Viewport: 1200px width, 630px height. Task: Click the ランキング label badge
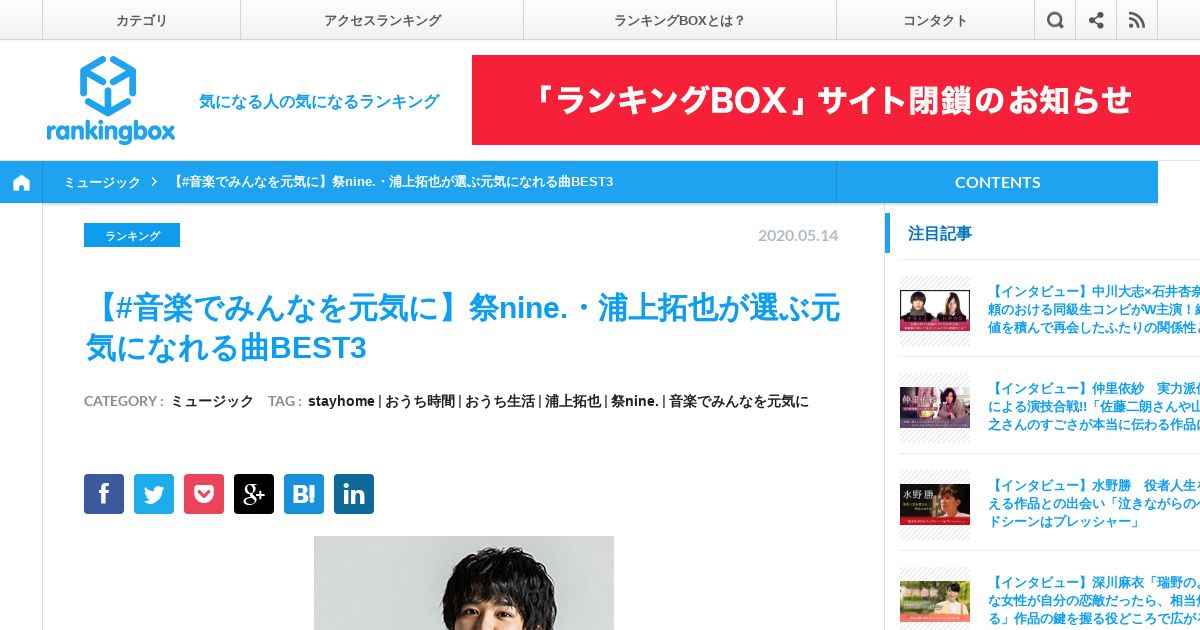132,236
